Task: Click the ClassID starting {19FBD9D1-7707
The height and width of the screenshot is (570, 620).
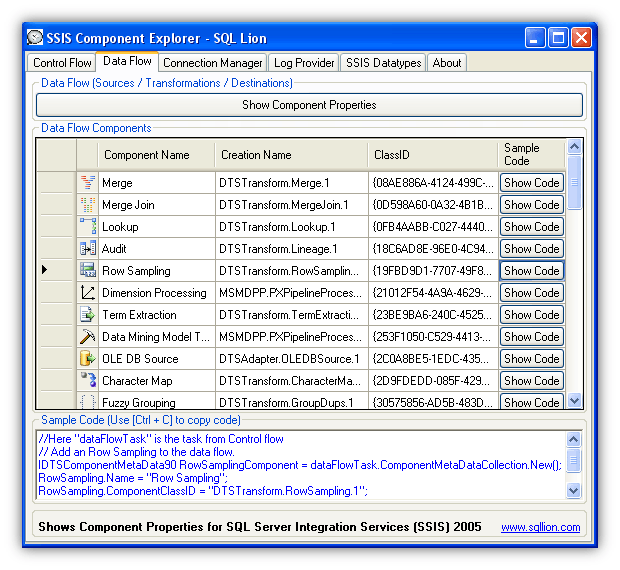Action: click(x=433, y=270)
